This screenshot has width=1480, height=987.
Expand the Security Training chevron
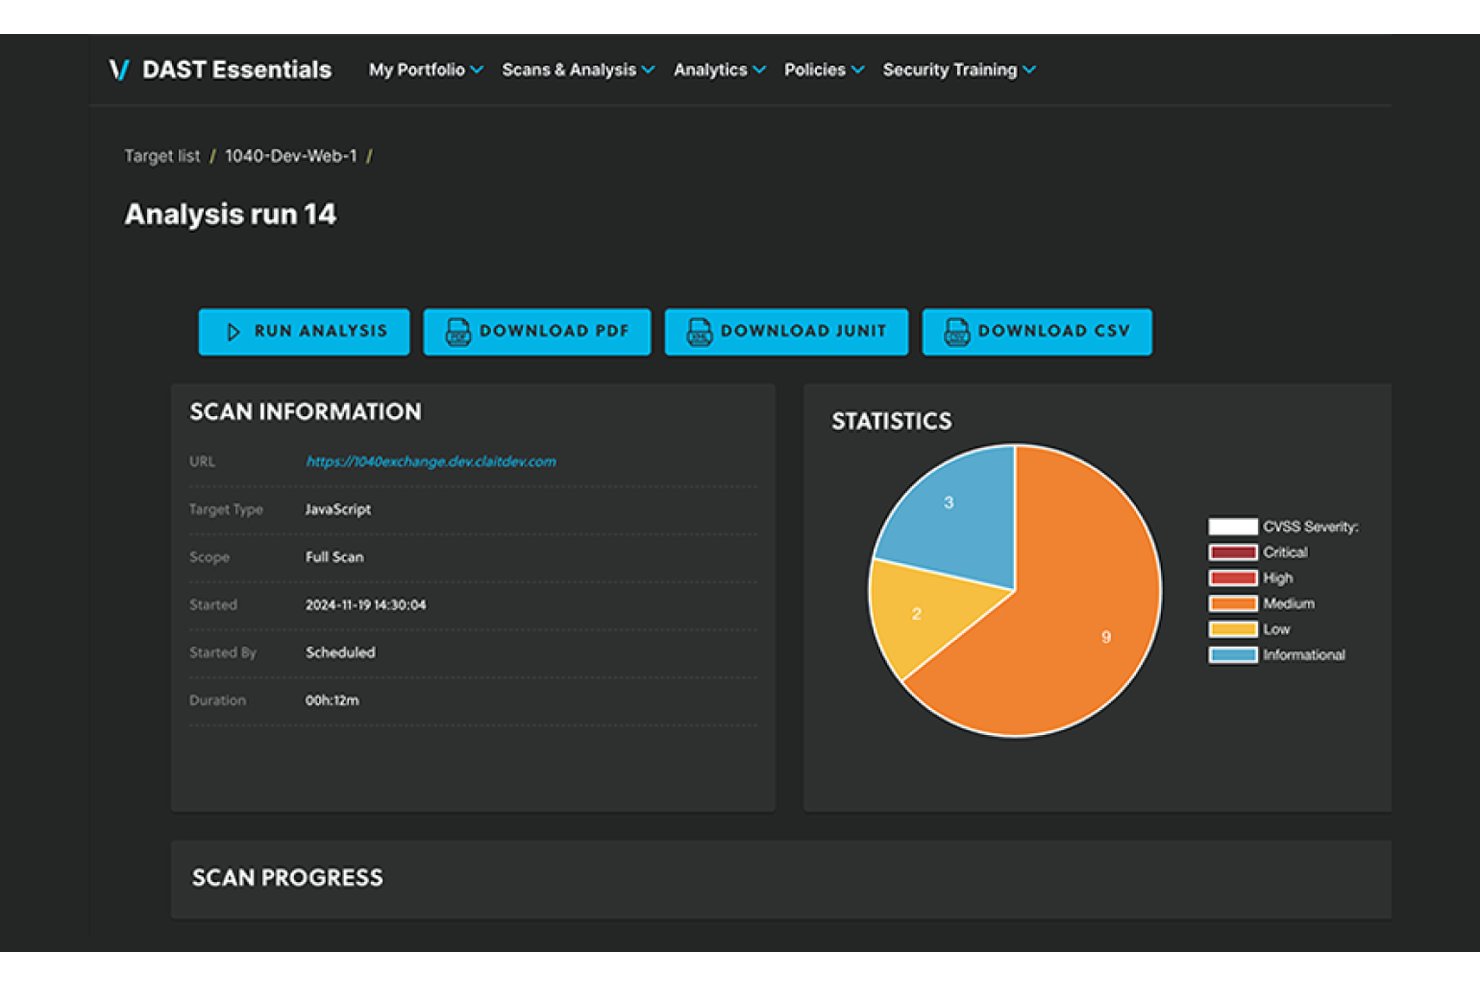(1029, 70)
